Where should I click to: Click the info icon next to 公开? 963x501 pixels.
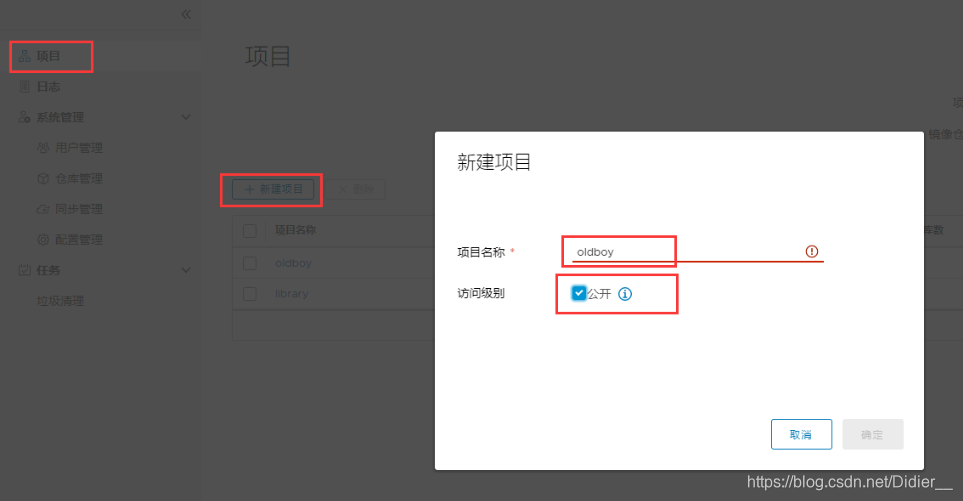click(625, 294)
